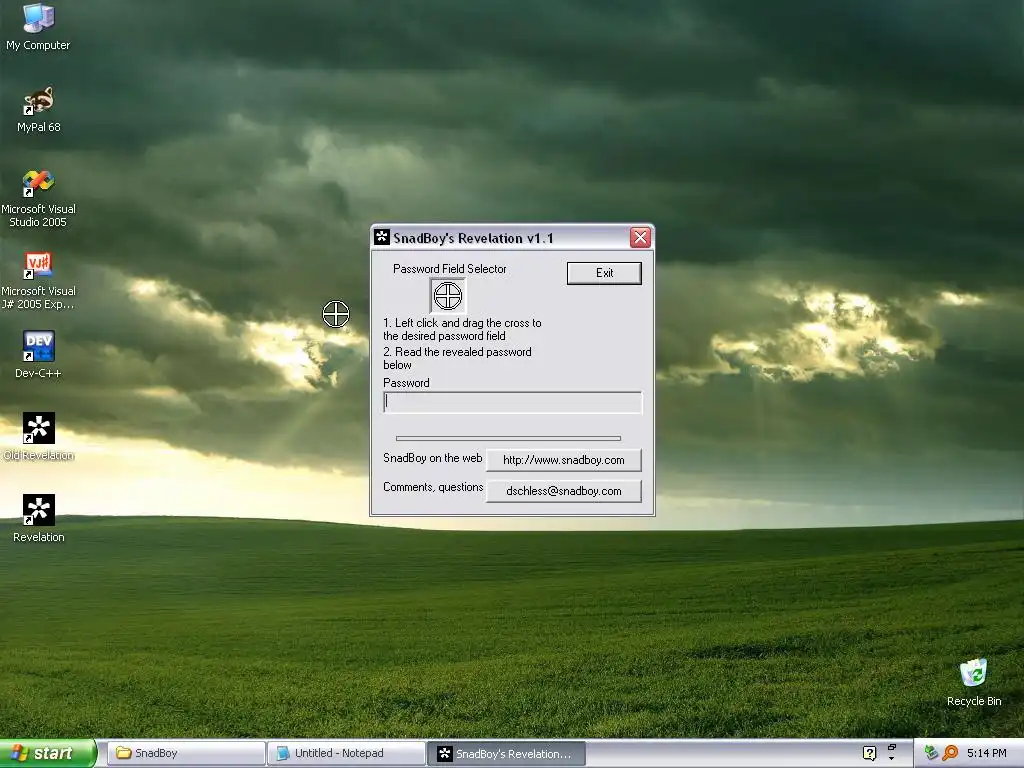Click the Safely Remove Hardware tray icon
This screenshot has width=1024, height=768.
coord(931,753)
